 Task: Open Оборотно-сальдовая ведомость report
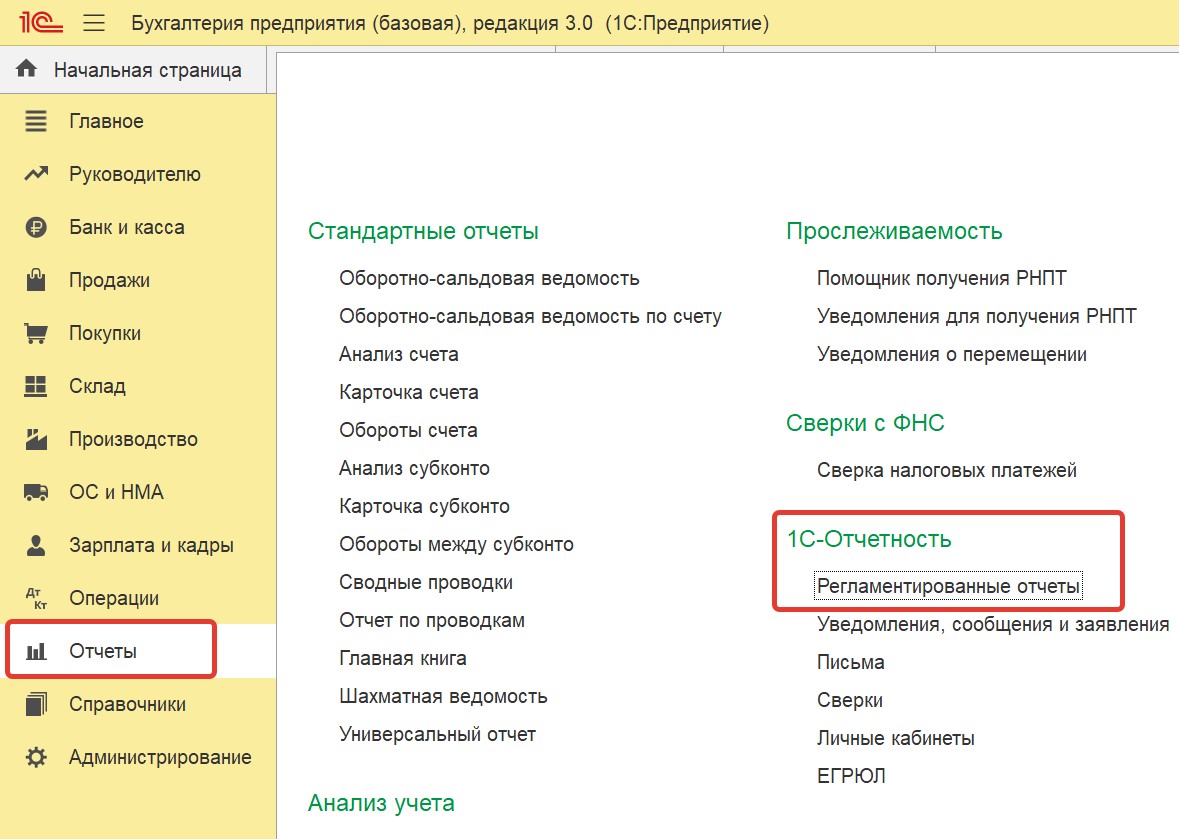pyautogui.click(x=489, y=278)
